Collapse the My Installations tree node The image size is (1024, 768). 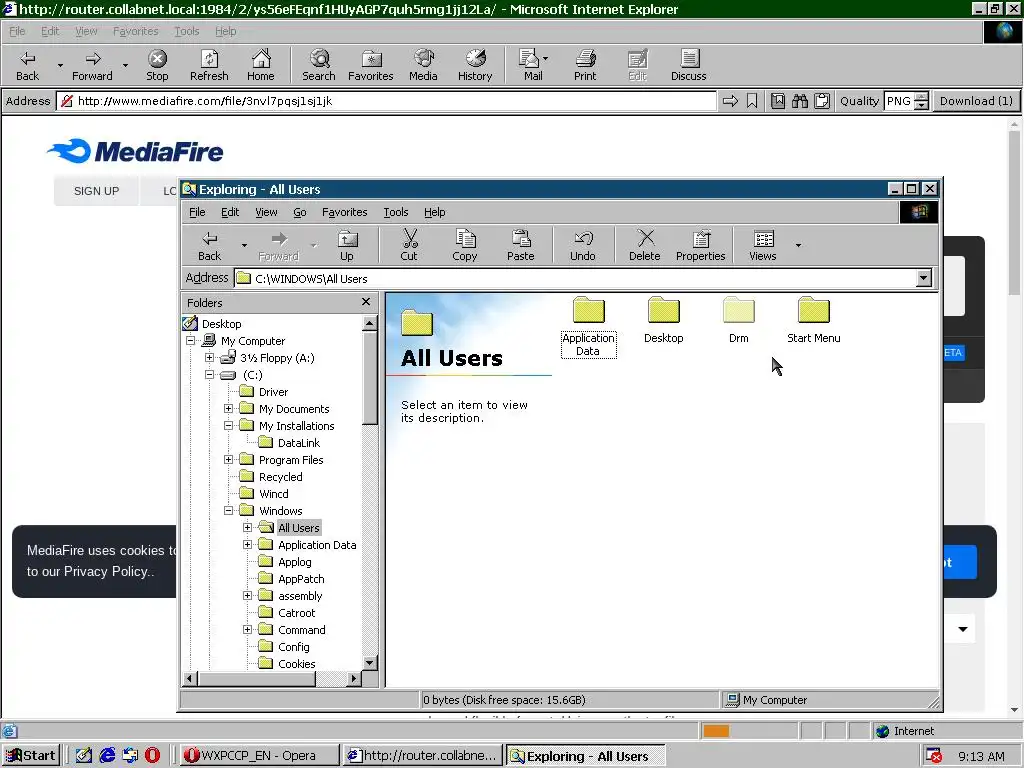click(228, 426)
